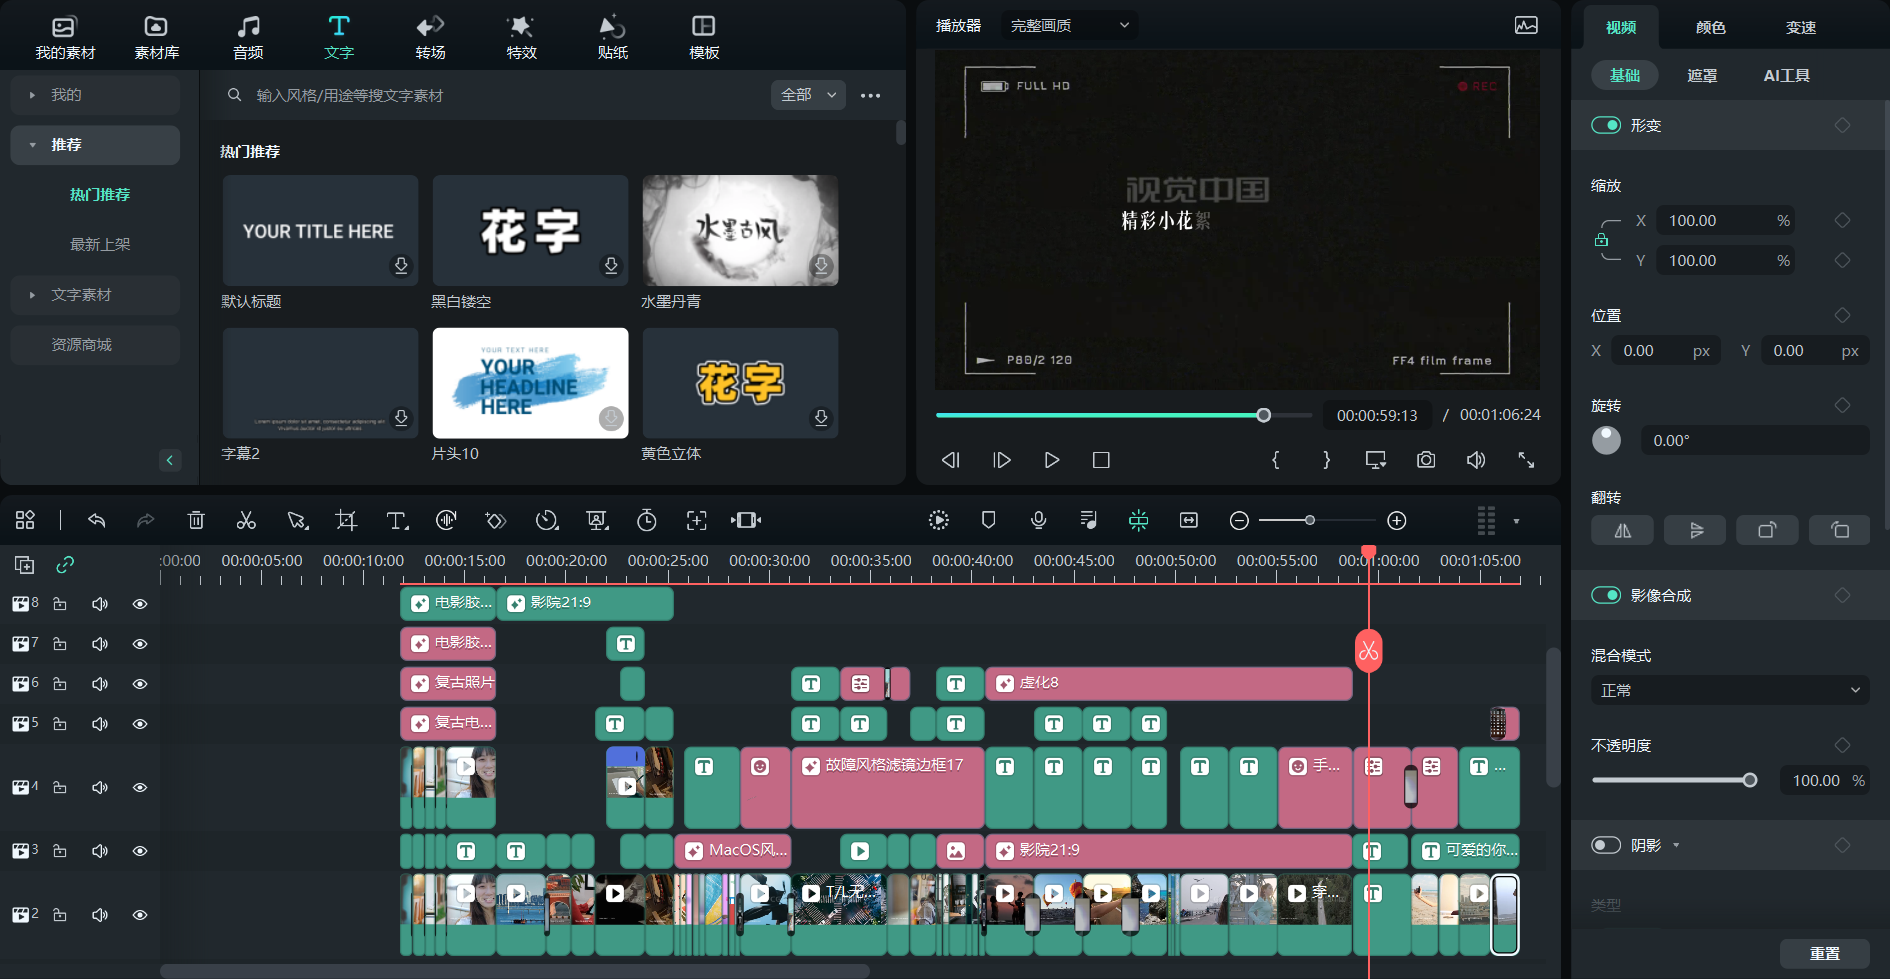Image resolution: width=1890 pixels, height=979 pixels.
Task: Take a snapshot with the camera icon
Action: click(x=1425, y=460)
